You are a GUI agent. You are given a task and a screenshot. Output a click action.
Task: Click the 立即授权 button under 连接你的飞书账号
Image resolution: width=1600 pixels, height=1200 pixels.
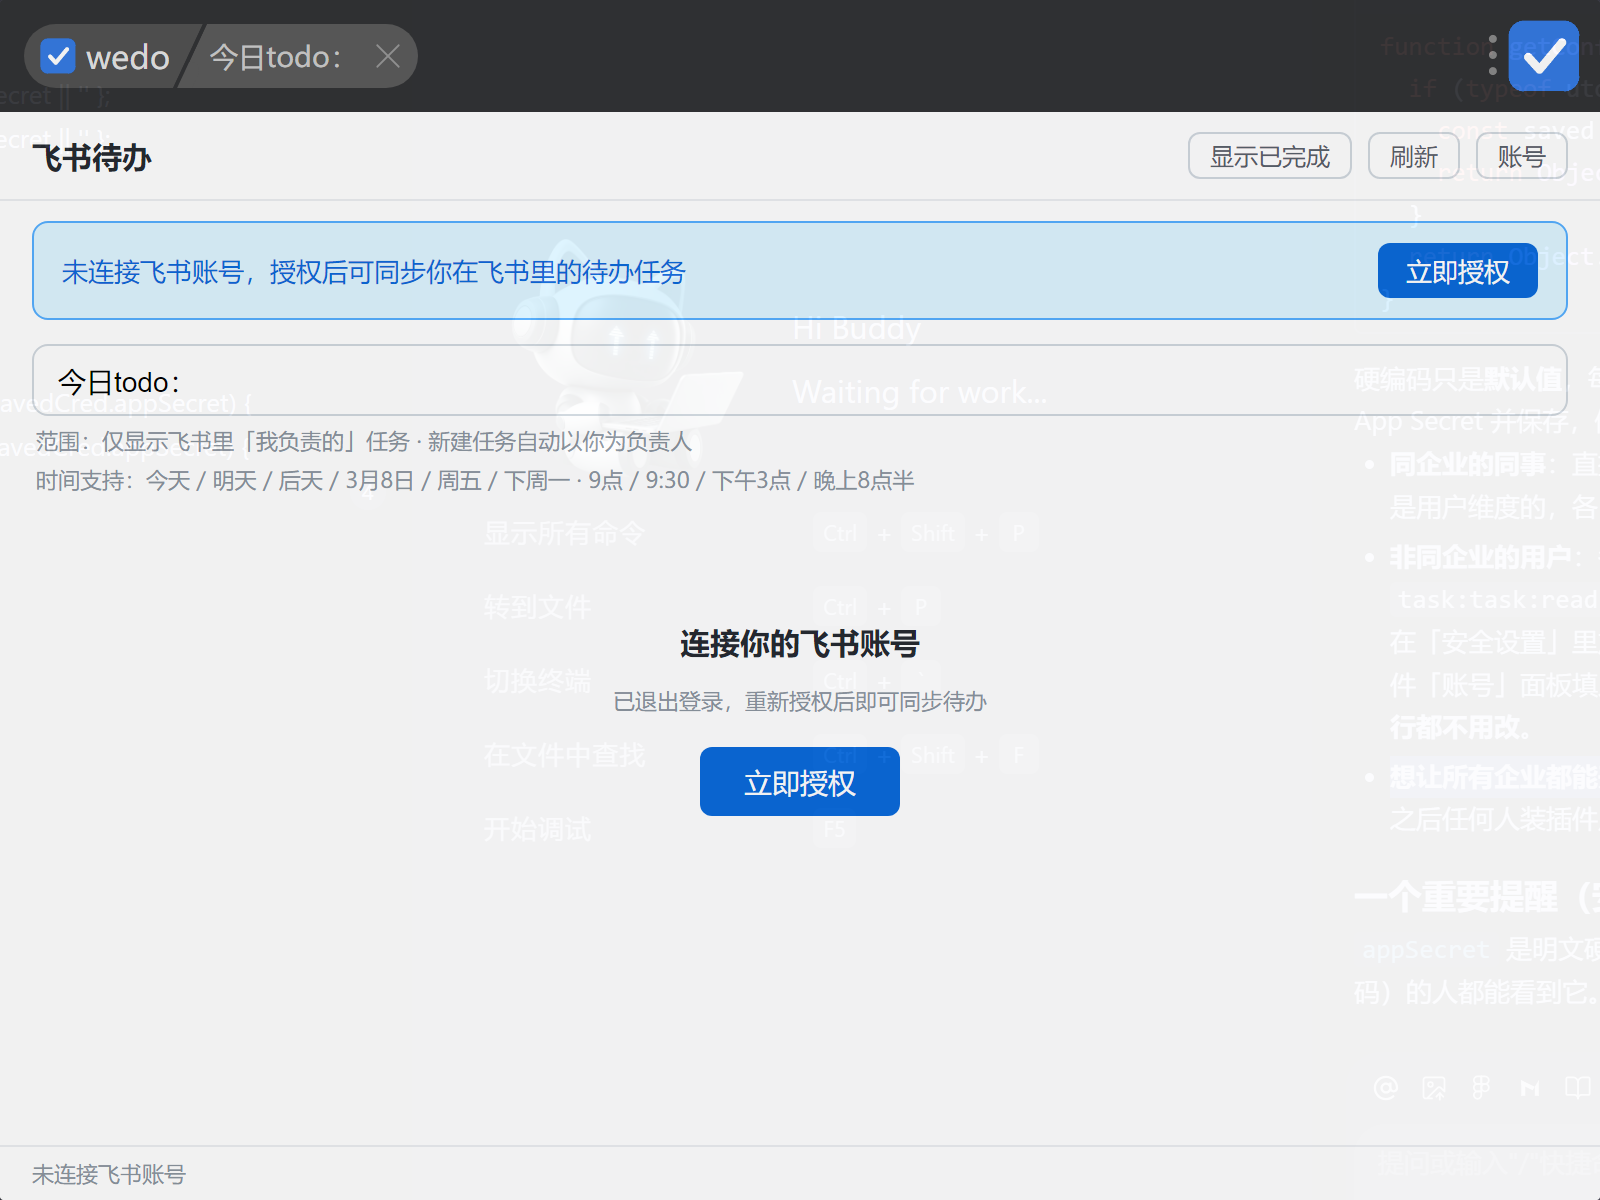(800, 782)
